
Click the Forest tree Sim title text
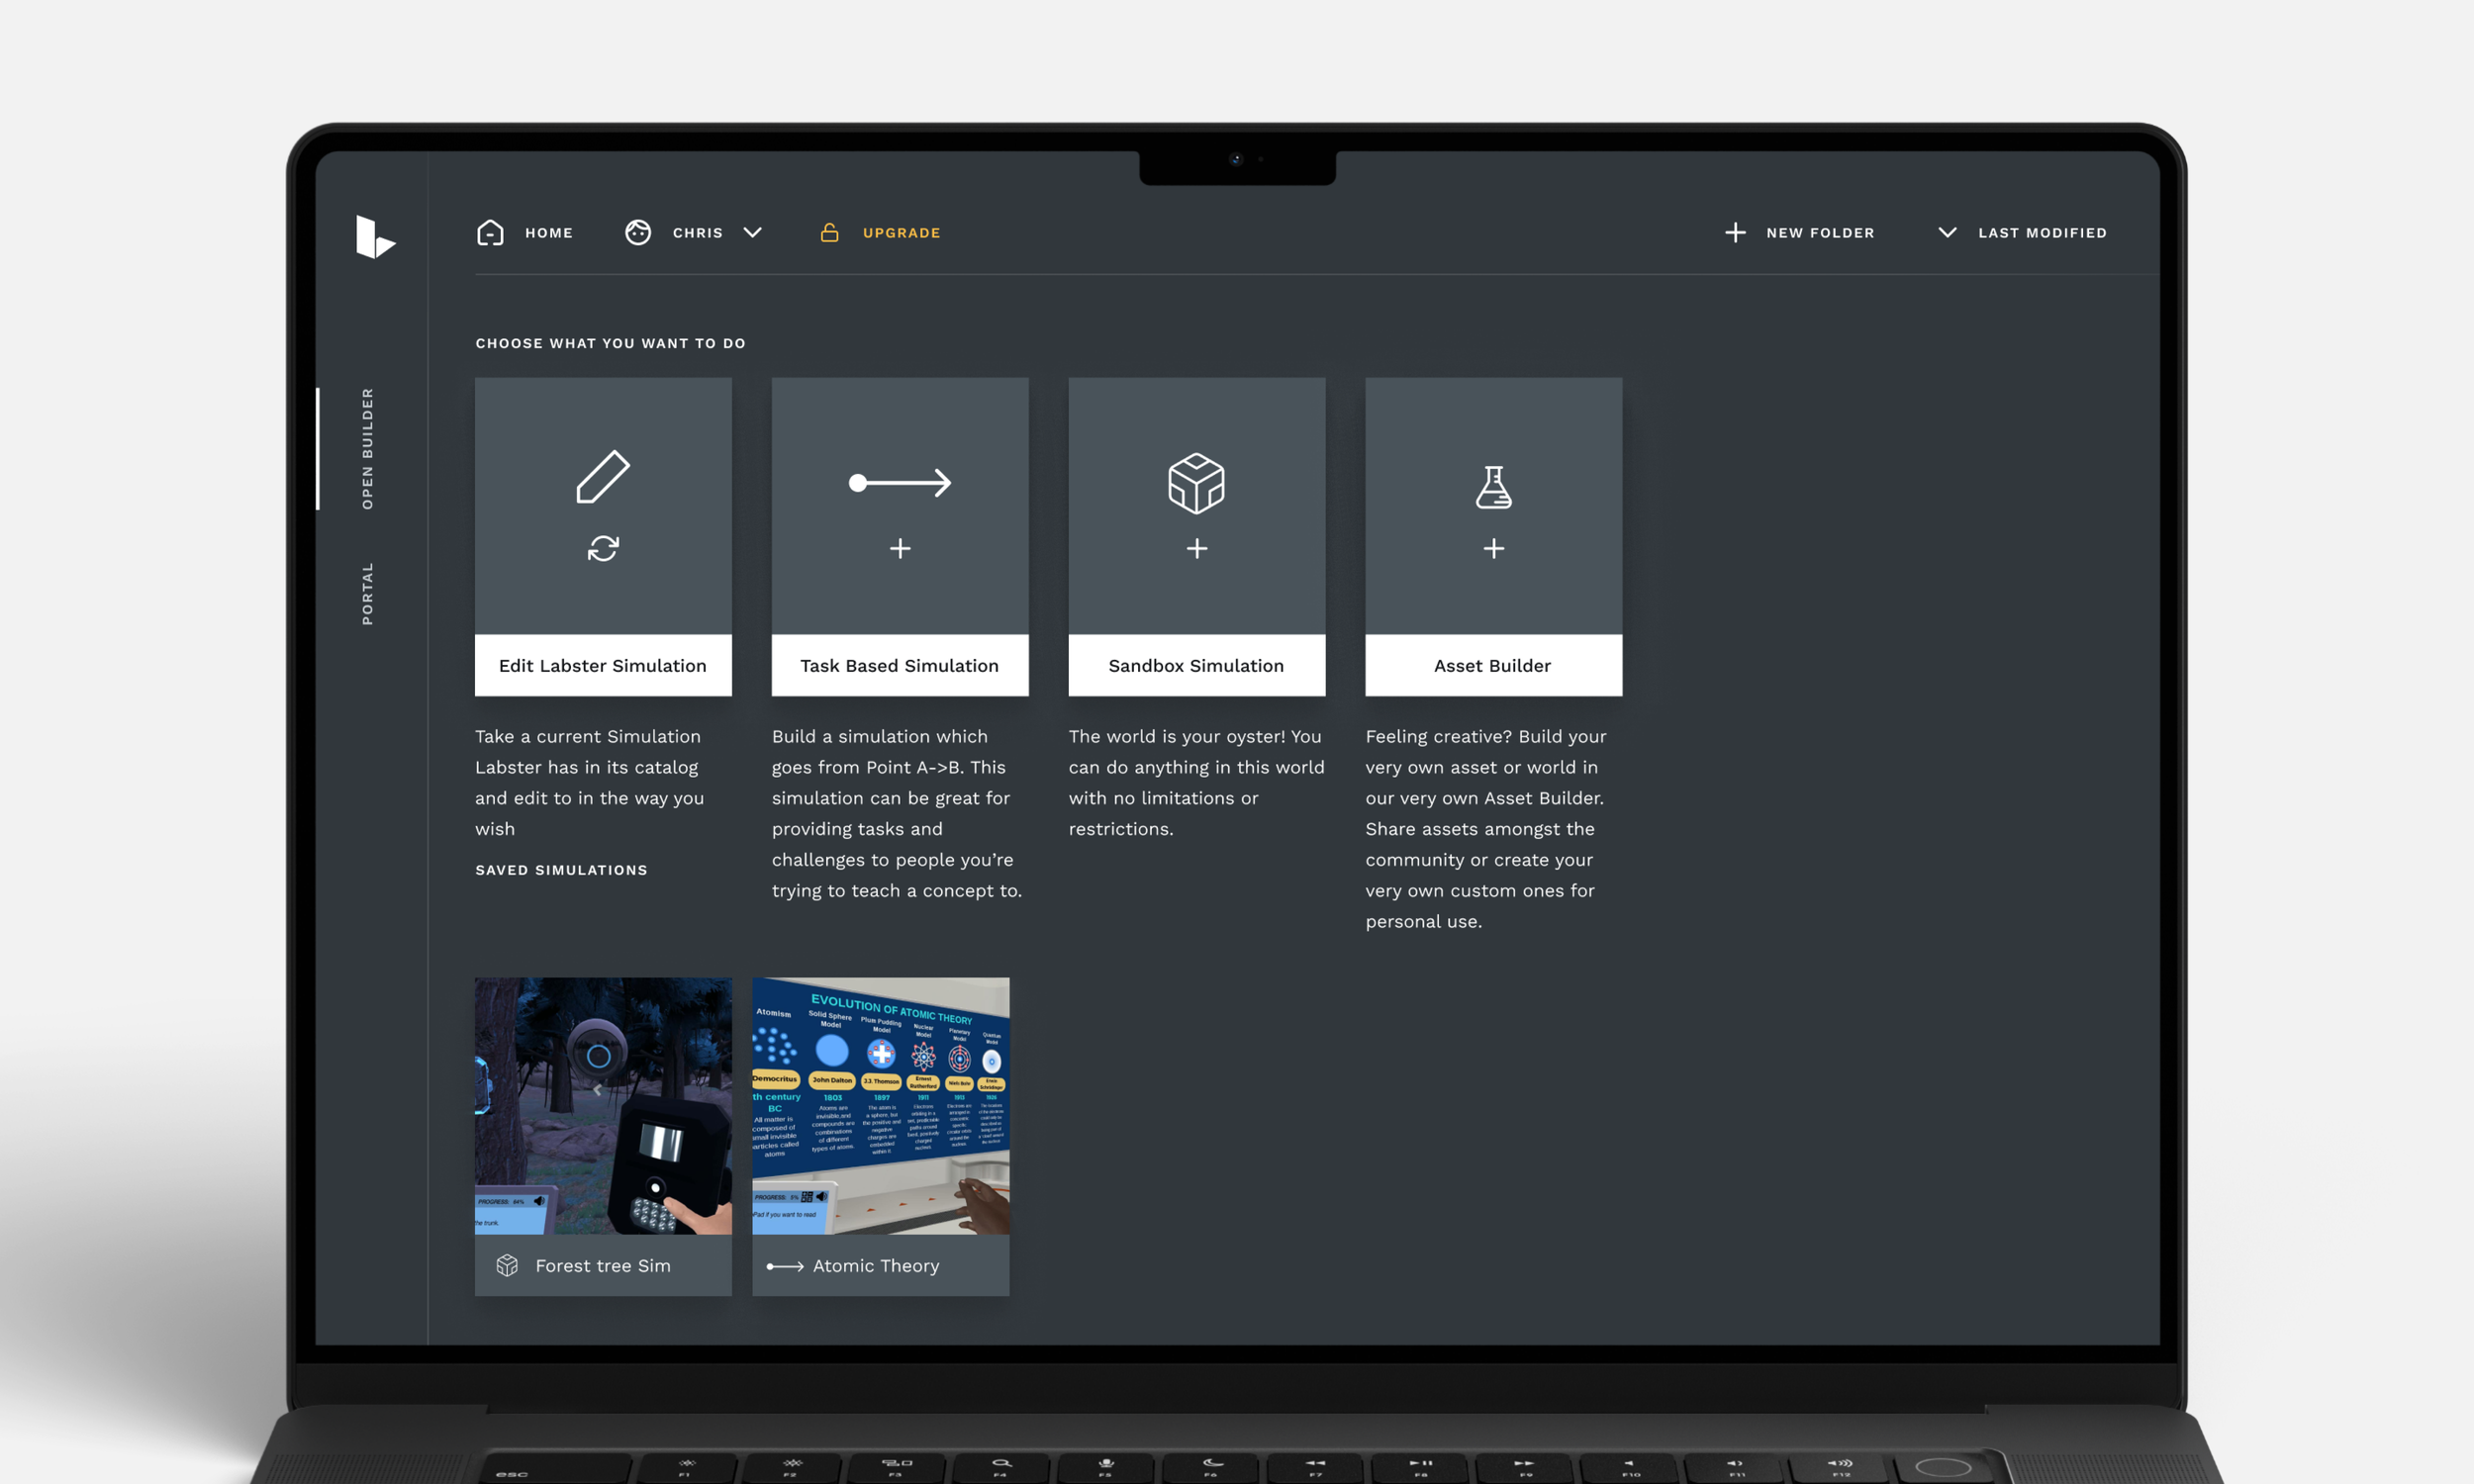pyautogui.click(x=603, y=1266)
